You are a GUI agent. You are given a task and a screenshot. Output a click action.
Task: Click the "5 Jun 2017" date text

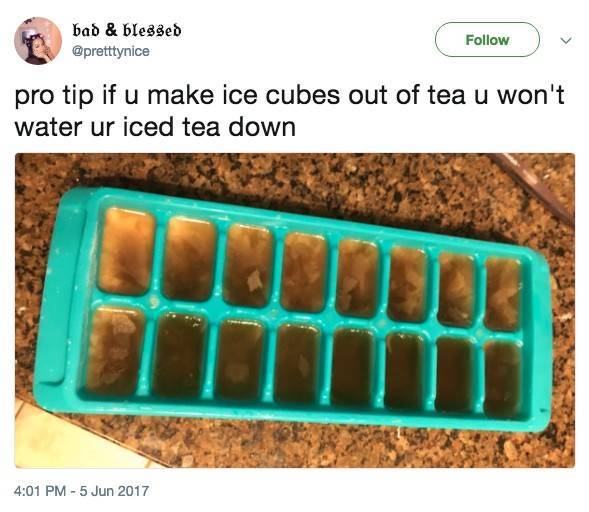[115, 491]
